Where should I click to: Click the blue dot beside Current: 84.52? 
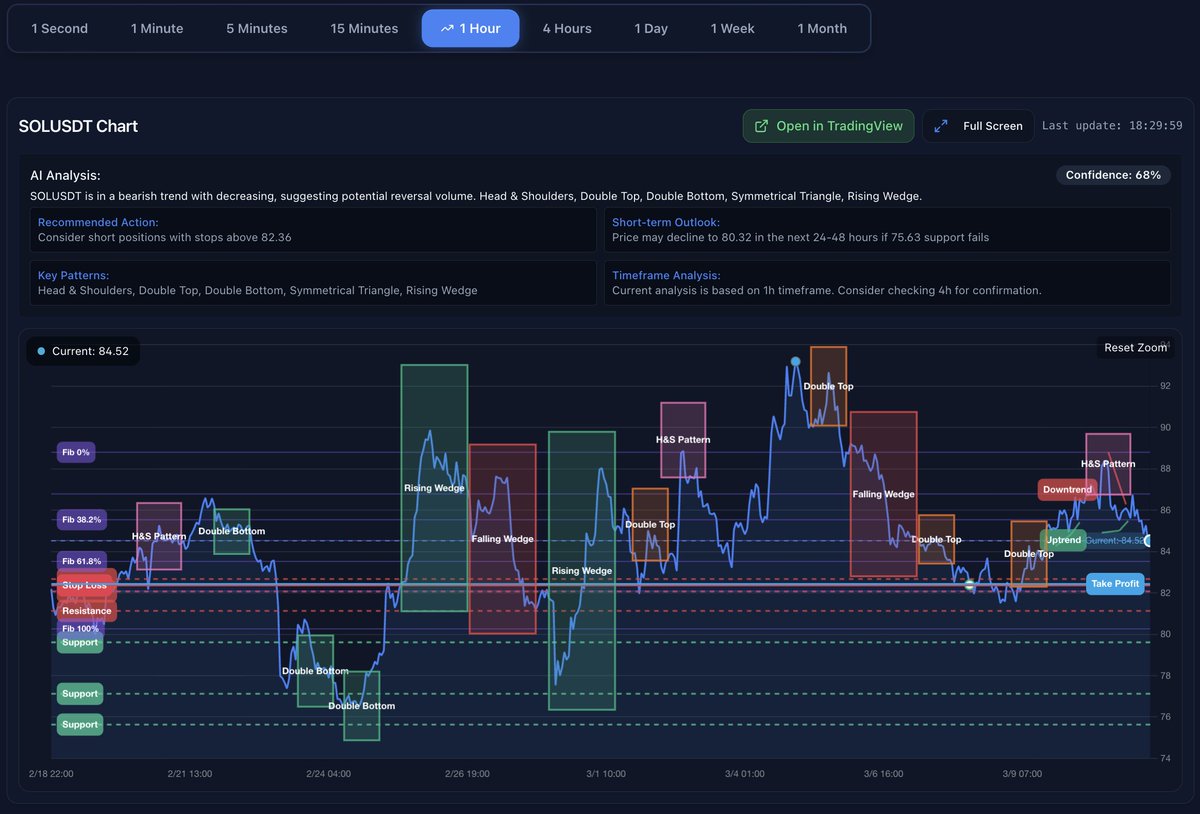pyautogui.click(x=41, y=351)
